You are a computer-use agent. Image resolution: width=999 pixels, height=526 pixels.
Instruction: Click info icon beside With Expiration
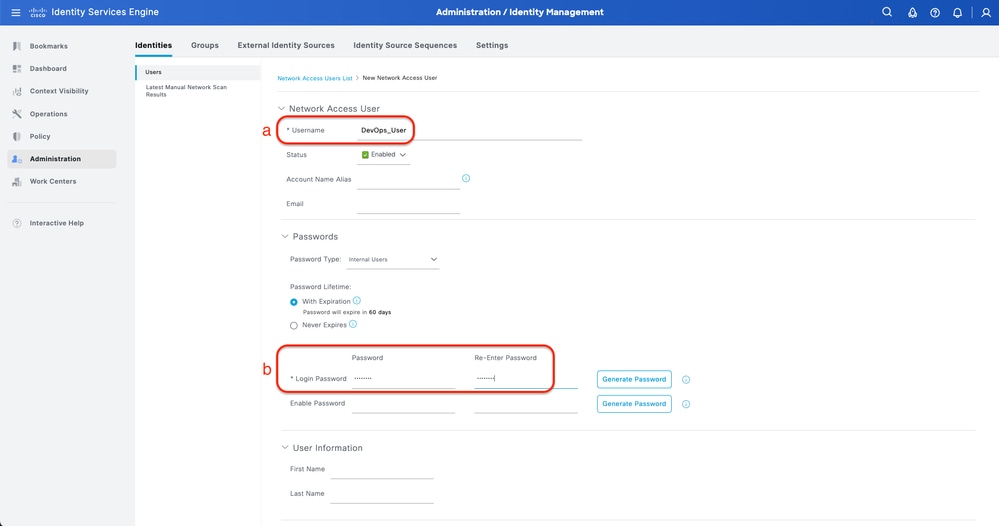click(357, 301)
